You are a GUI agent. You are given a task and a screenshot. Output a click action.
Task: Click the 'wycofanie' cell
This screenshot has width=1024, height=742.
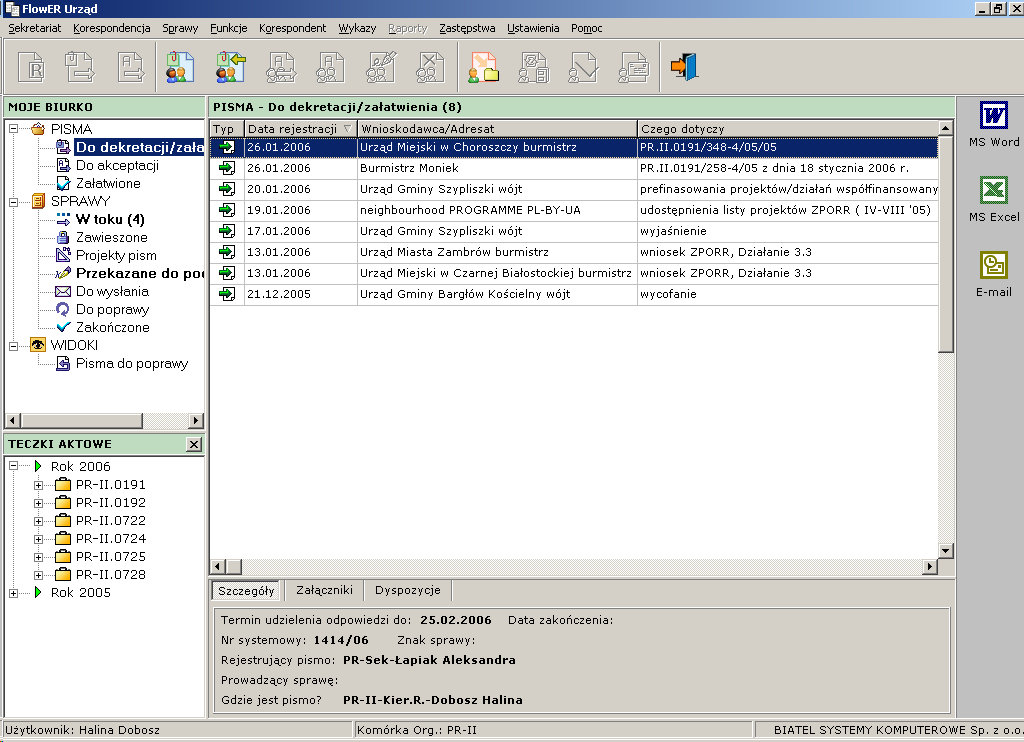(x=788, y=294)
